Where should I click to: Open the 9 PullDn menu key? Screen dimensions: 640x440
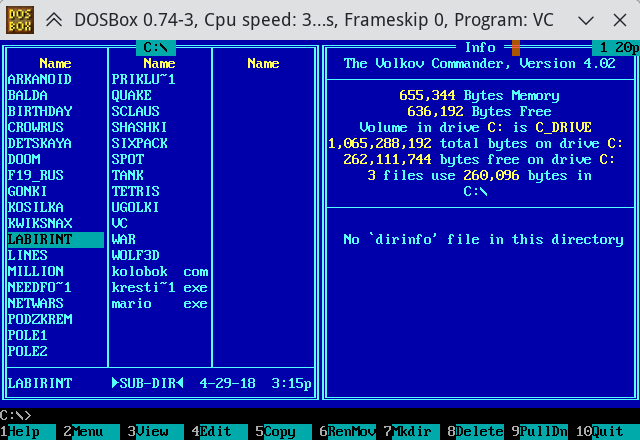pyautogui.click(x=540, y=431)
